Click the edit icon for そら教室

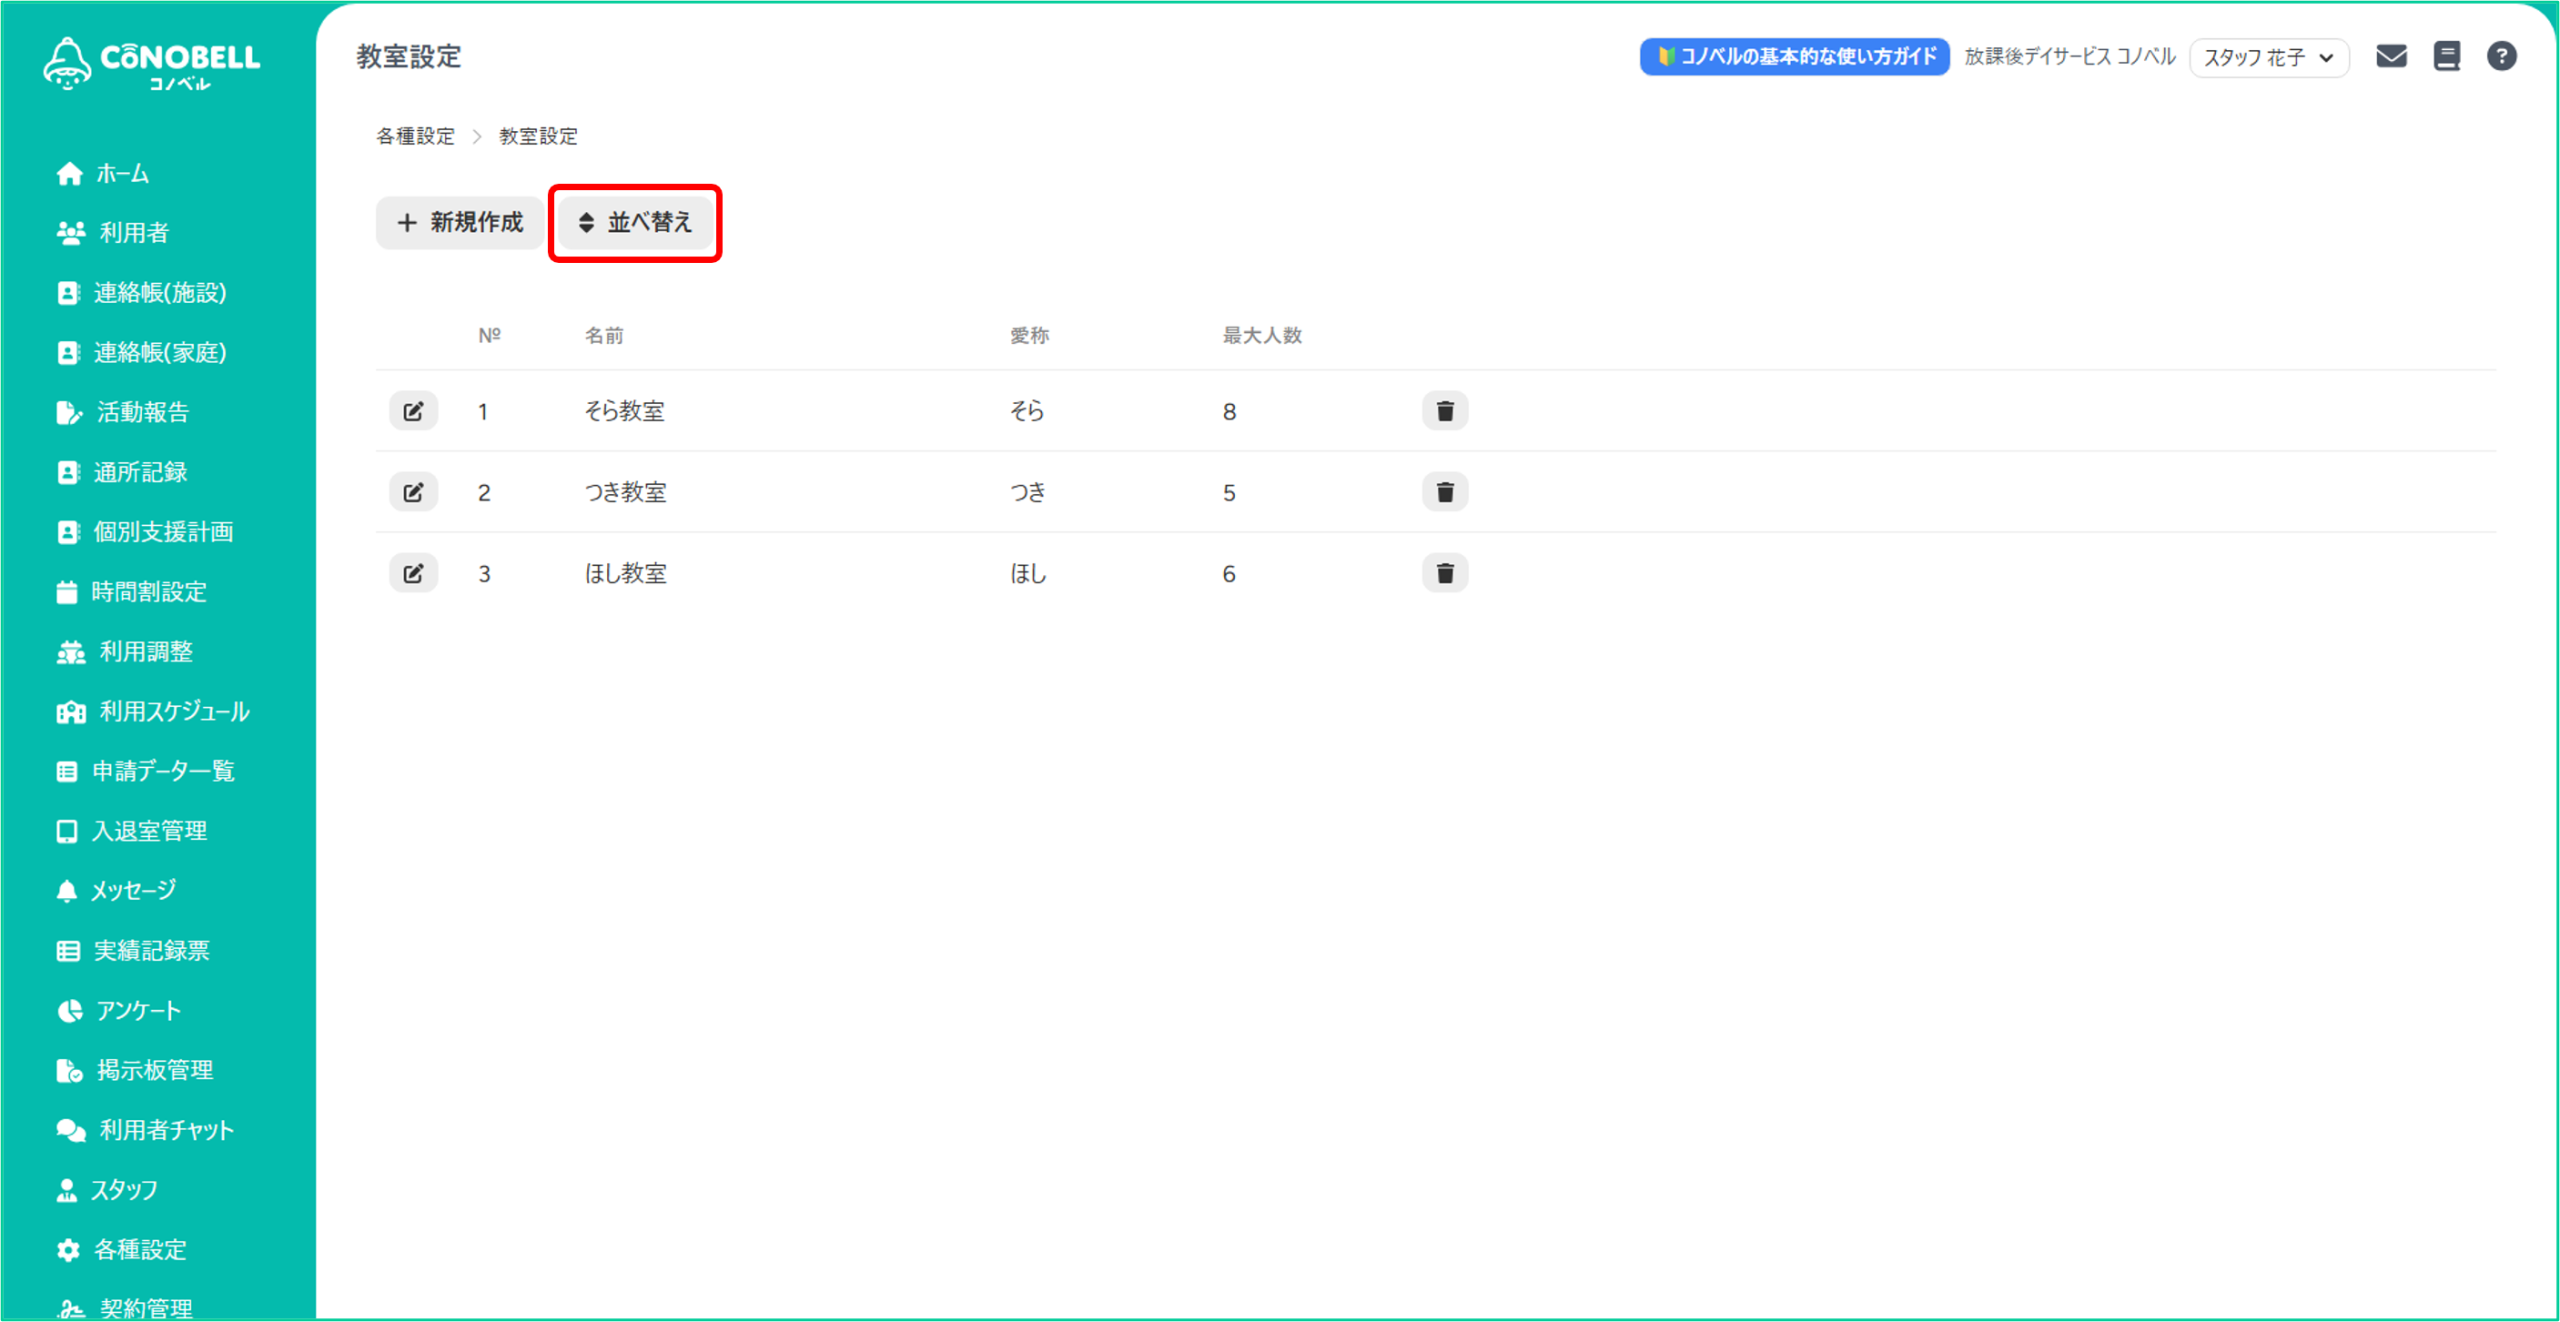click(x=413, y=411)
